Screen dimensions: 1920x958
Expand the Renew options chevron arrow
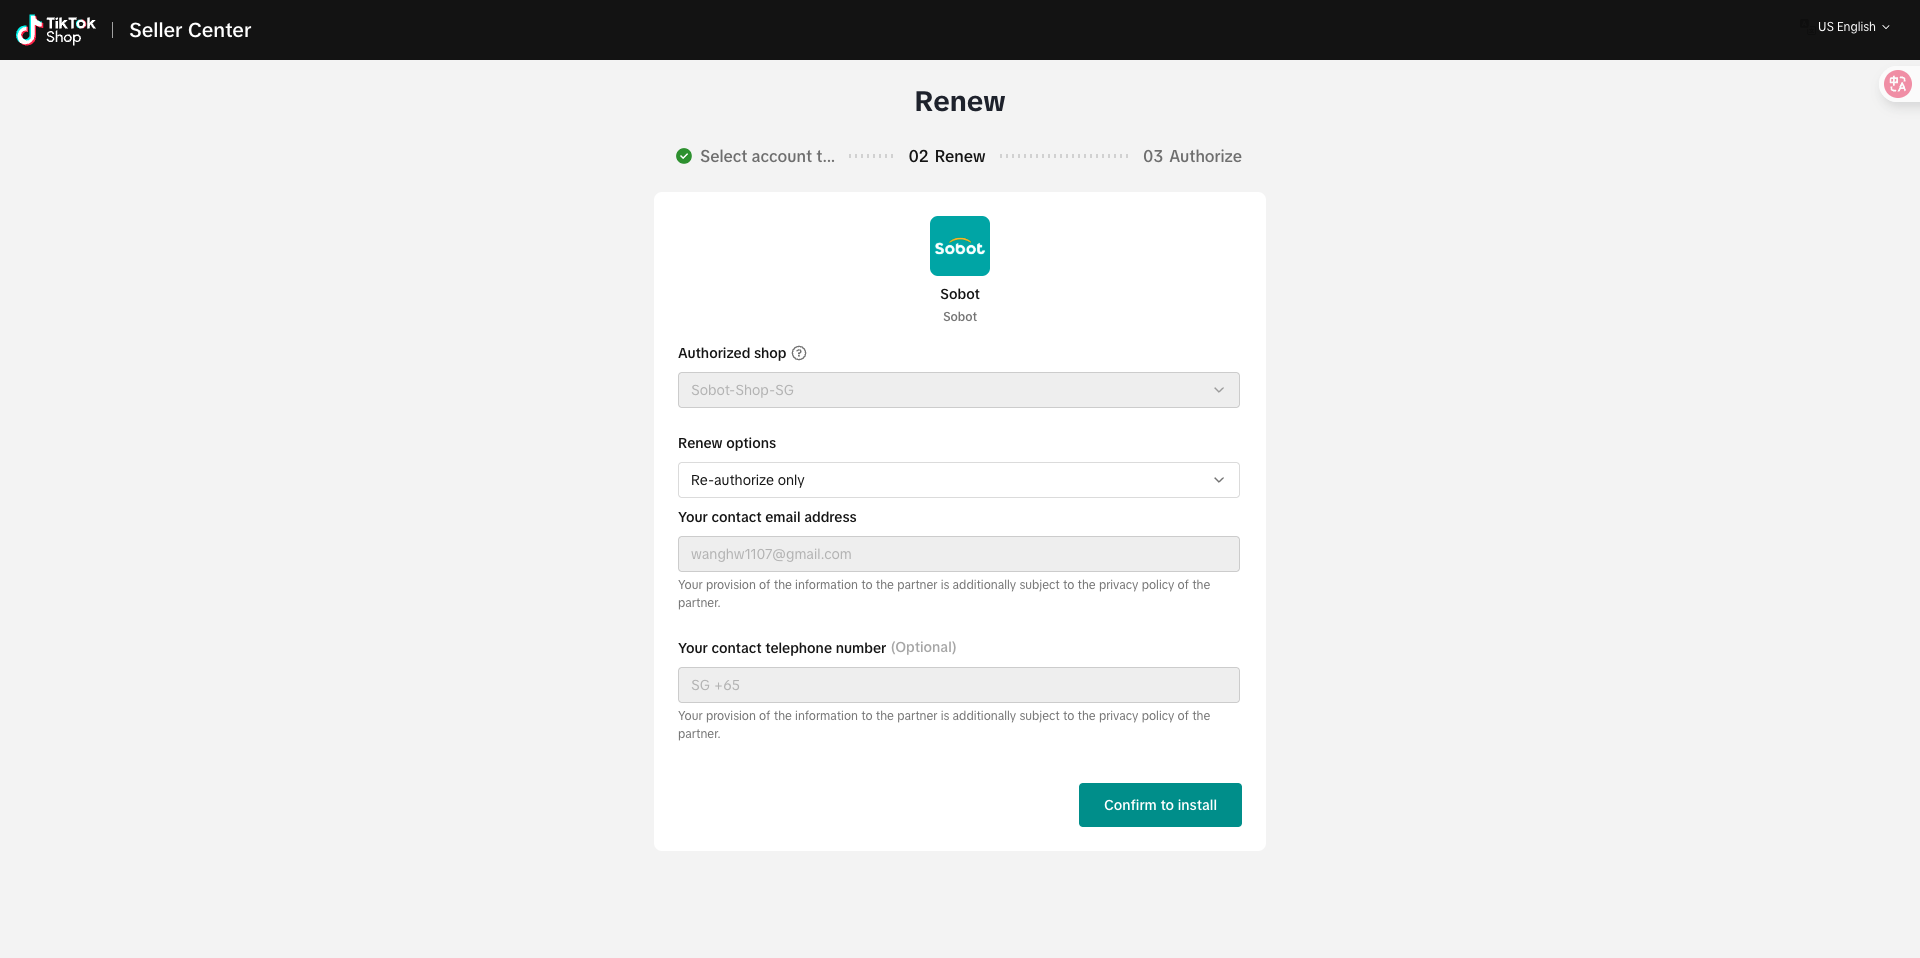[1218, 480]
